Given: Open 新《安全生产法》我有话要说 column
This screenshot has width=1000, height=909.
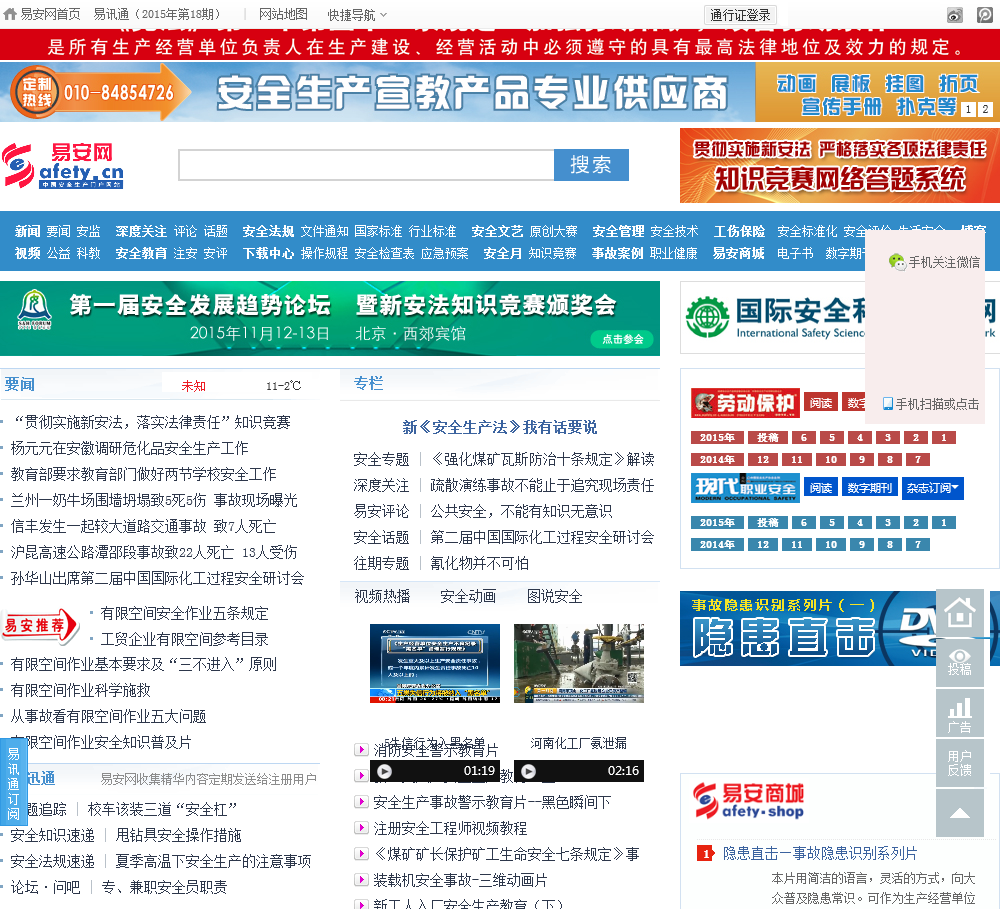Looking at the screenshot, I should [499, 427].
